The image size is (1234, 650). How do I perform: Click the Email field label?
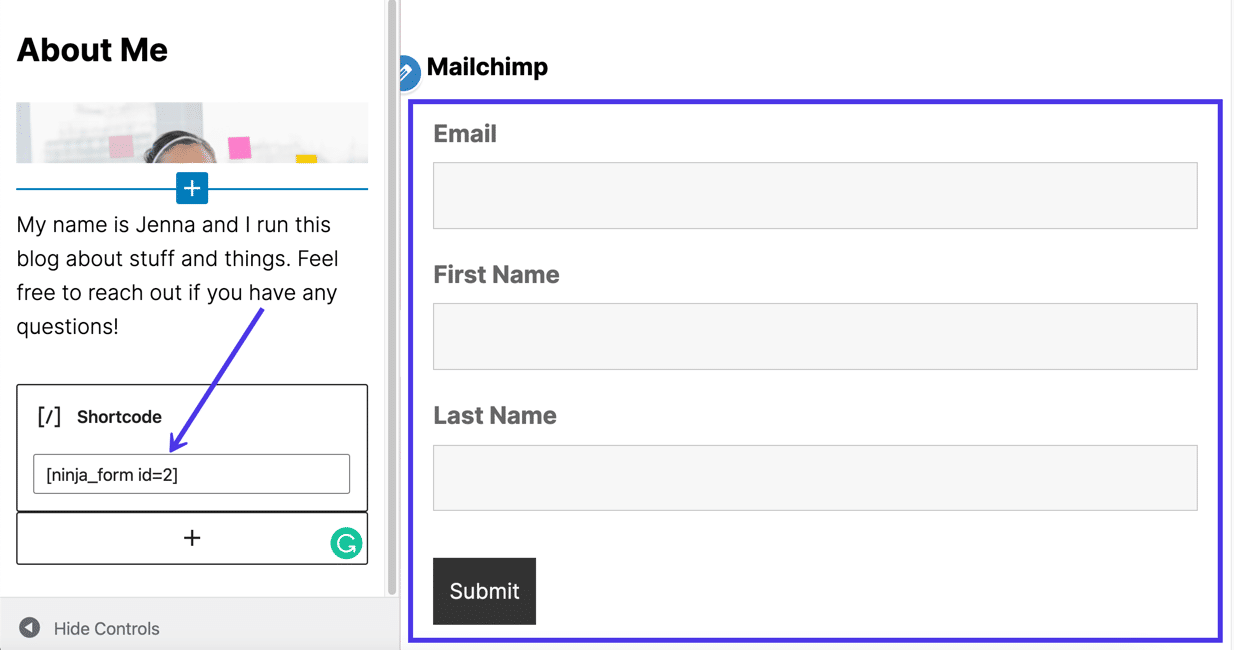point(464,133)
